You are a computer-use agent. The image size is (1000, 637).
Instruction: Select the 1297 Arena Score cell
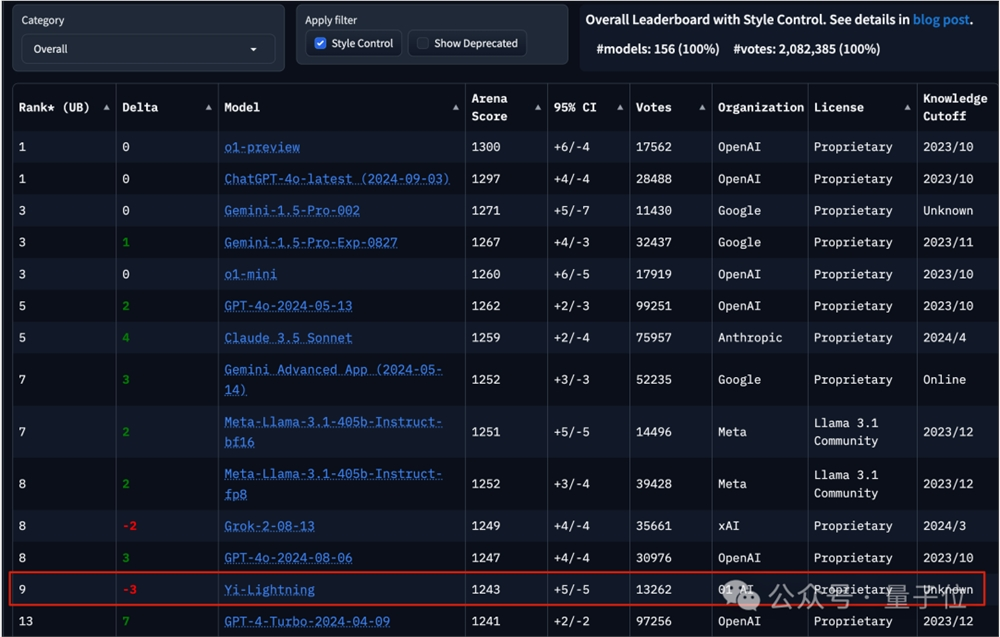point(486,179)
